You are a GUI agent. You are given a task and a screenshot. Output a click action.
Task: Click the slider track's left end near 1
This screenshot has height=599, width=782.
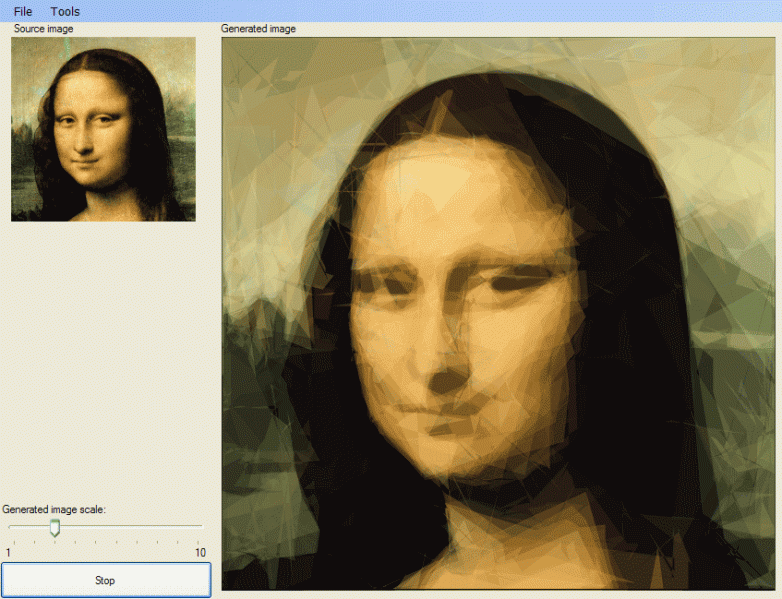11,525
